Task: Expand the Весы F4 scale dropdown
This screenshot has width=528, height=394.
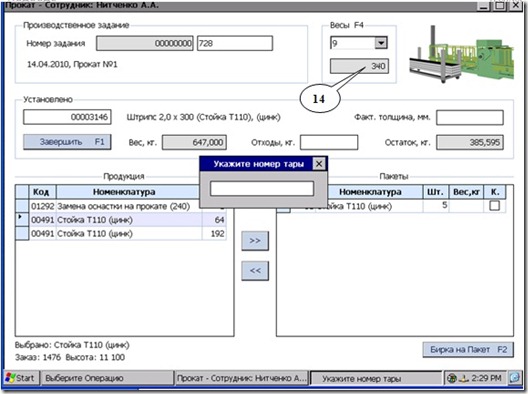Action: click(381, 43)
